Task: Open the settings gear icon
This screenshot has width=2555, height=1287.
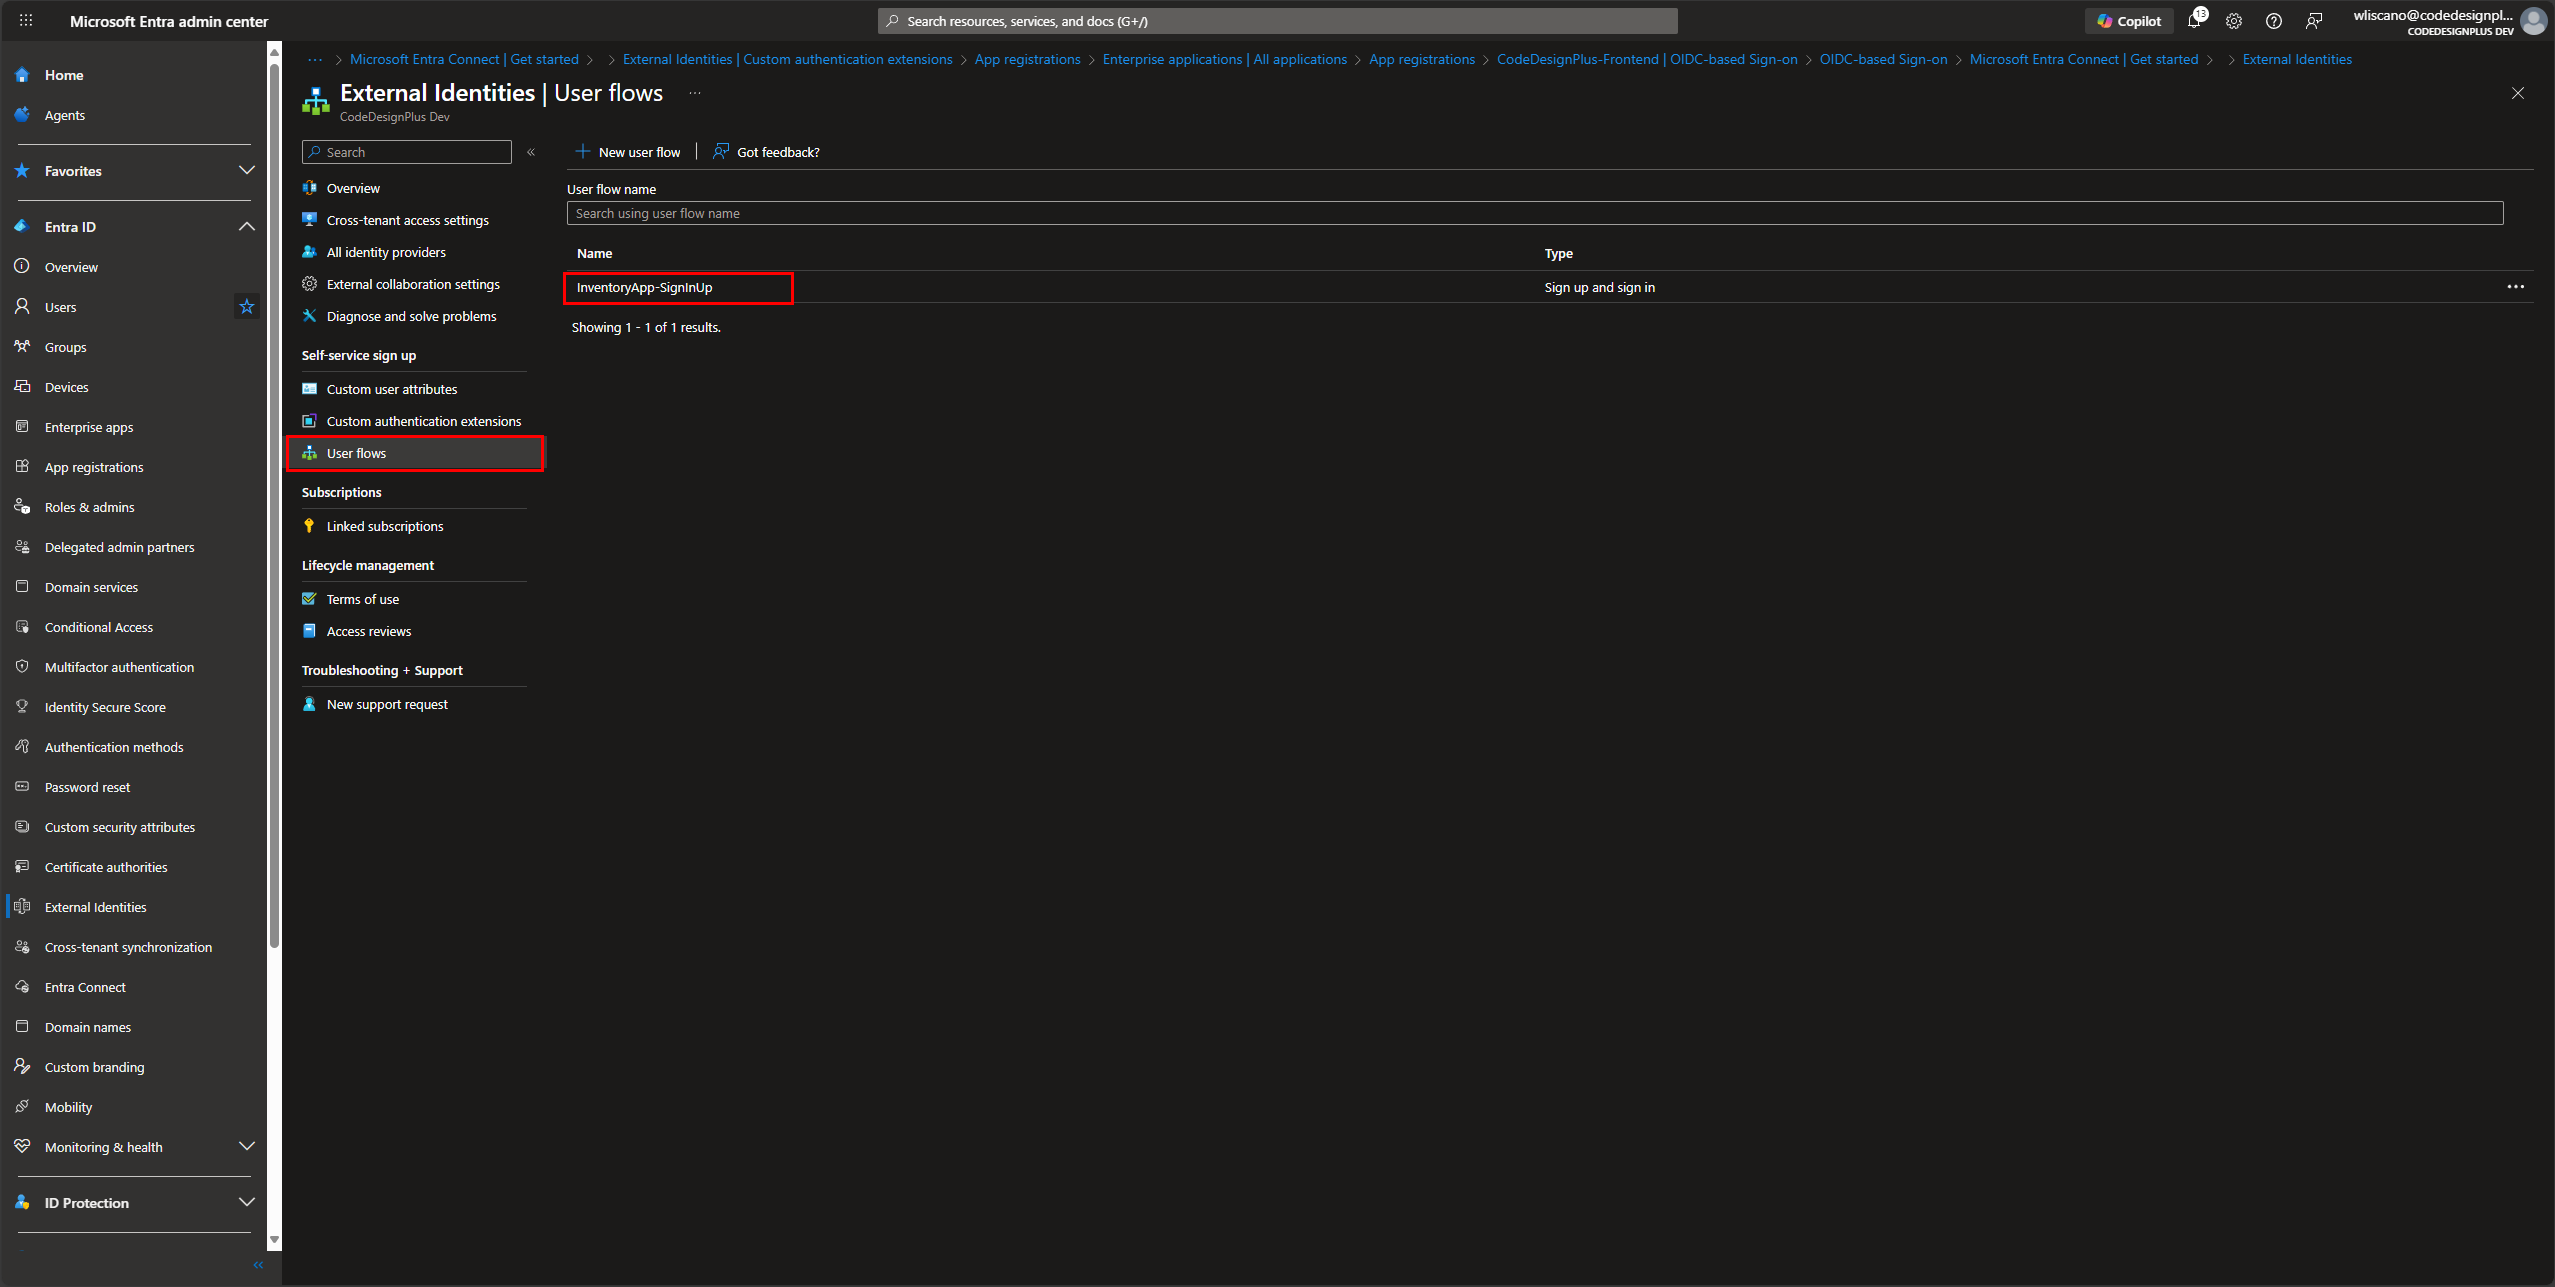Action: coord(2233,21)
